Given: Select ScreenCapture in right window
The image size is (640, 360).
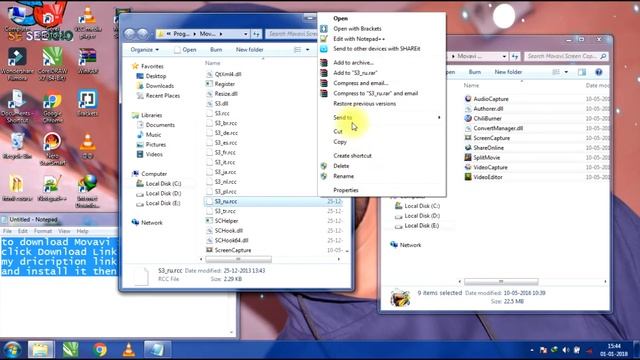Looking at the screenshot, I should click(x=491, y=138).
